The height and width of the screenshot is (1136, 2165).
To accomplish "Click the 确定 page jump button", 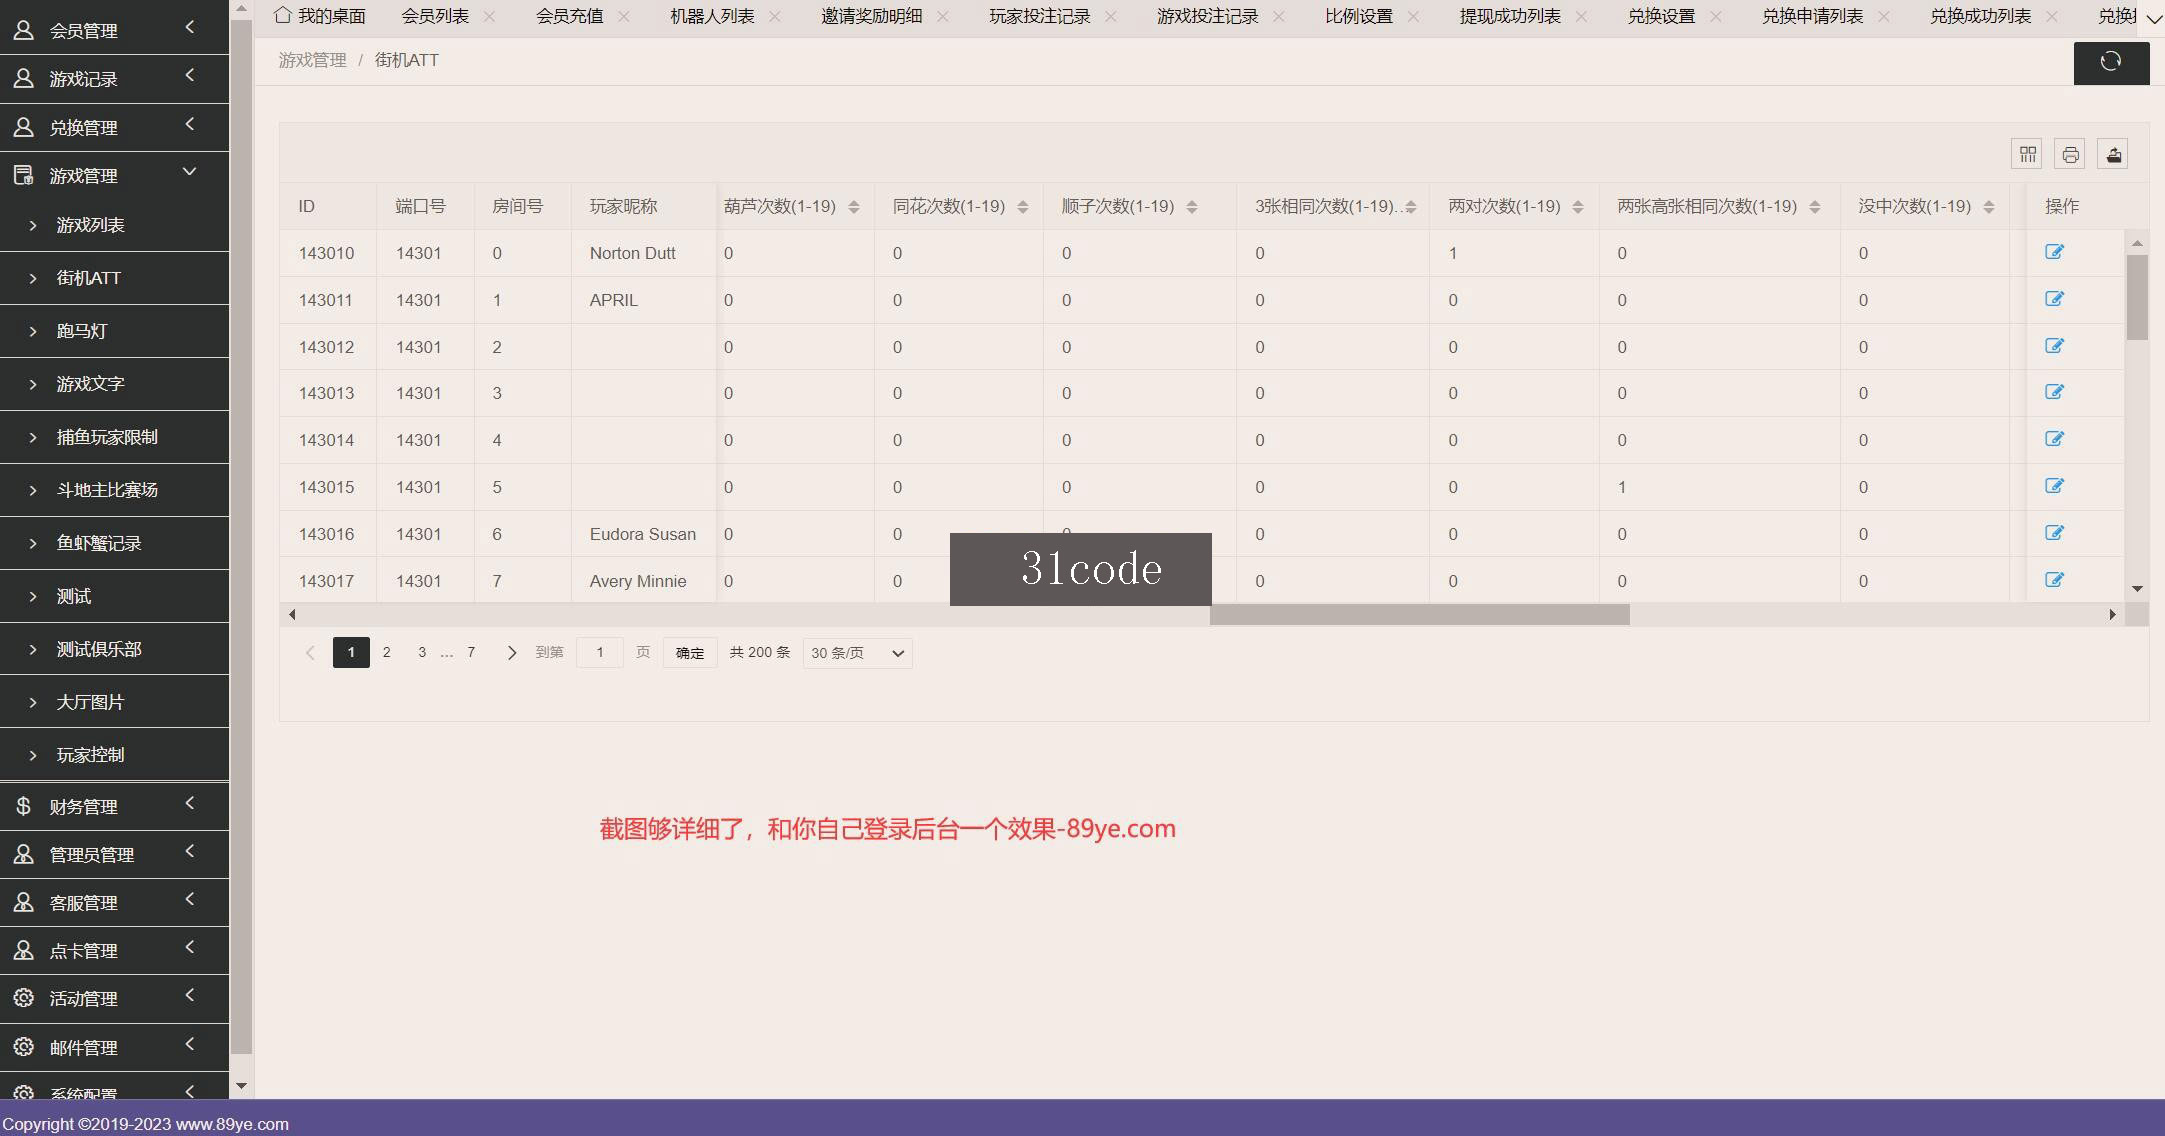I will 689,653.
